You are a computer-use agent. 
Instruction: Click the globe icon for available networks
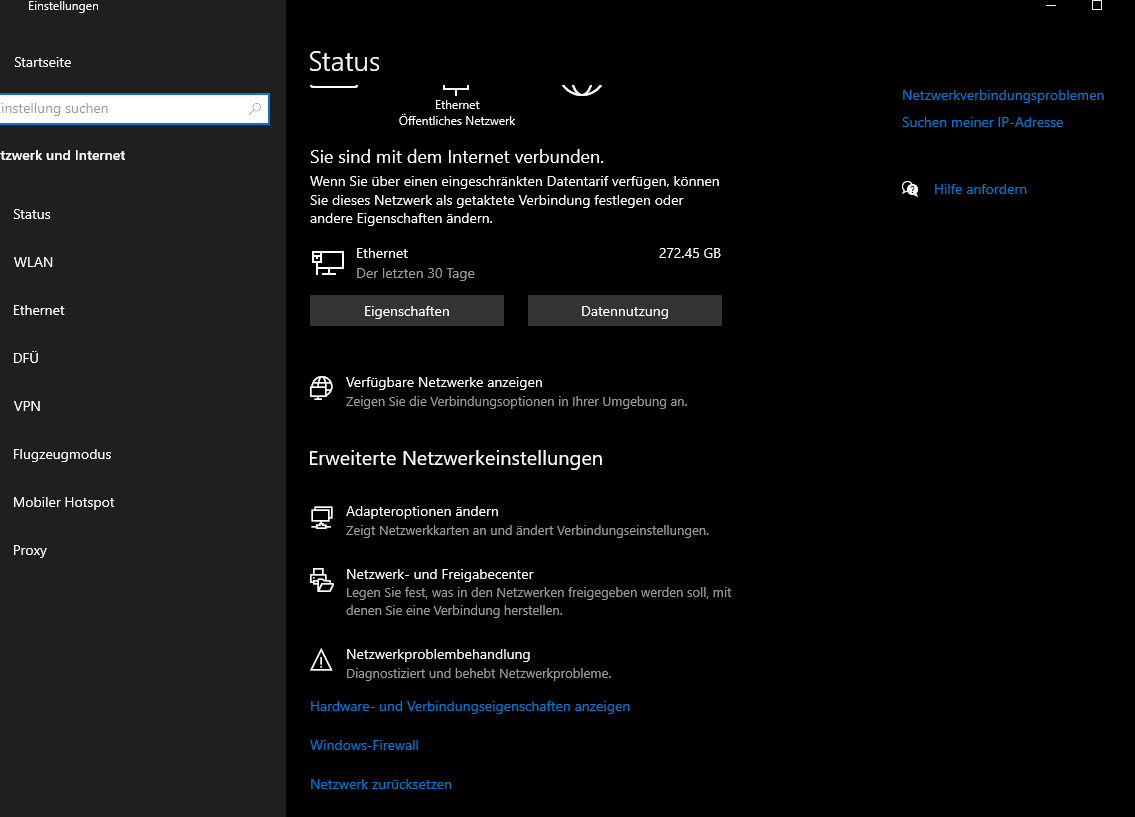pyautogui.click(x=321, y=388)
